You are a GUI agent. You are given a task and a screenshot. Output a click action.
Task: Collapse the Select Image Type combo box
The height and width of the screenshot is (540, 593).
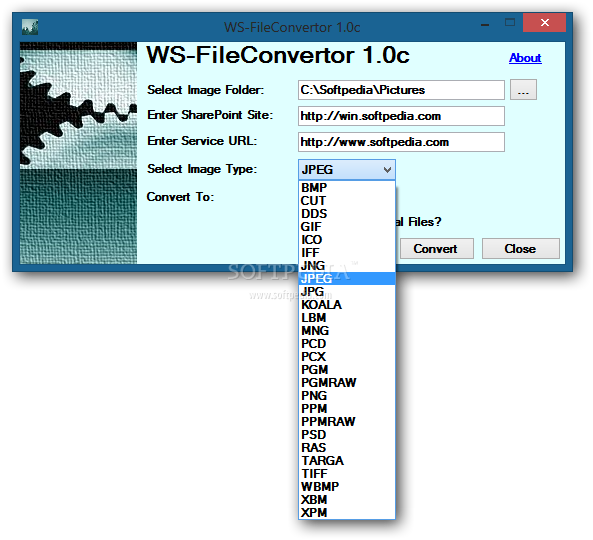click(x=347, y=170)
